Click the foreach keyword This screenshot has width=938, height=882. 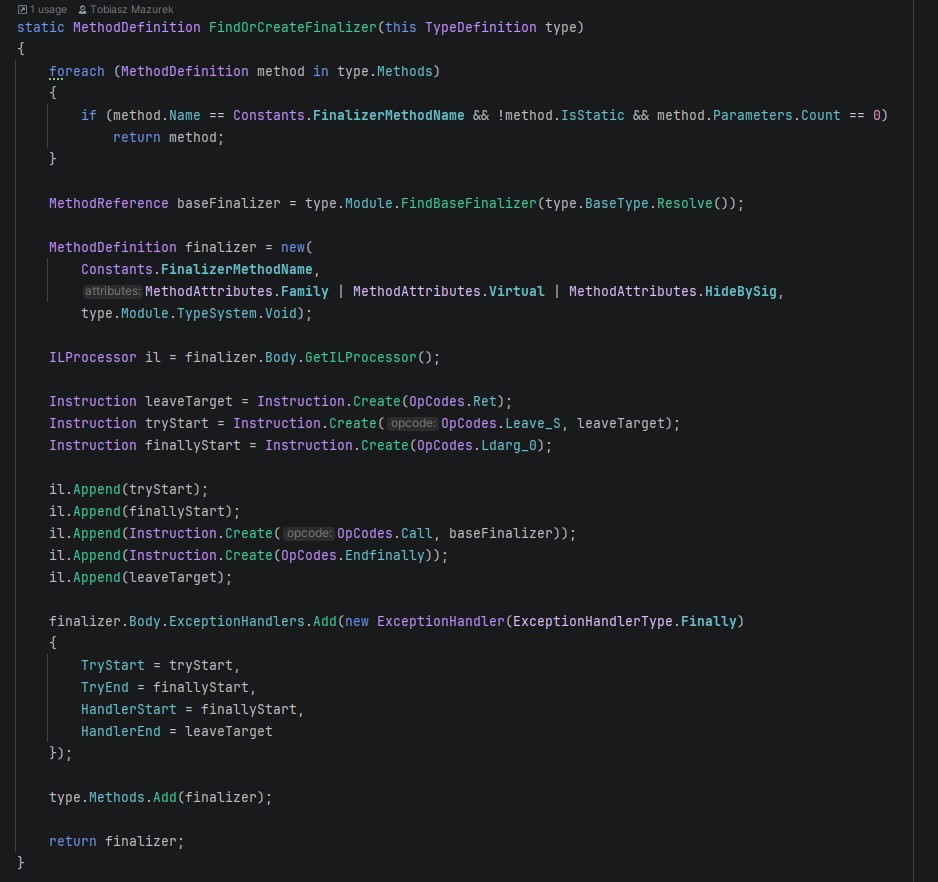[x=77, y=72]
